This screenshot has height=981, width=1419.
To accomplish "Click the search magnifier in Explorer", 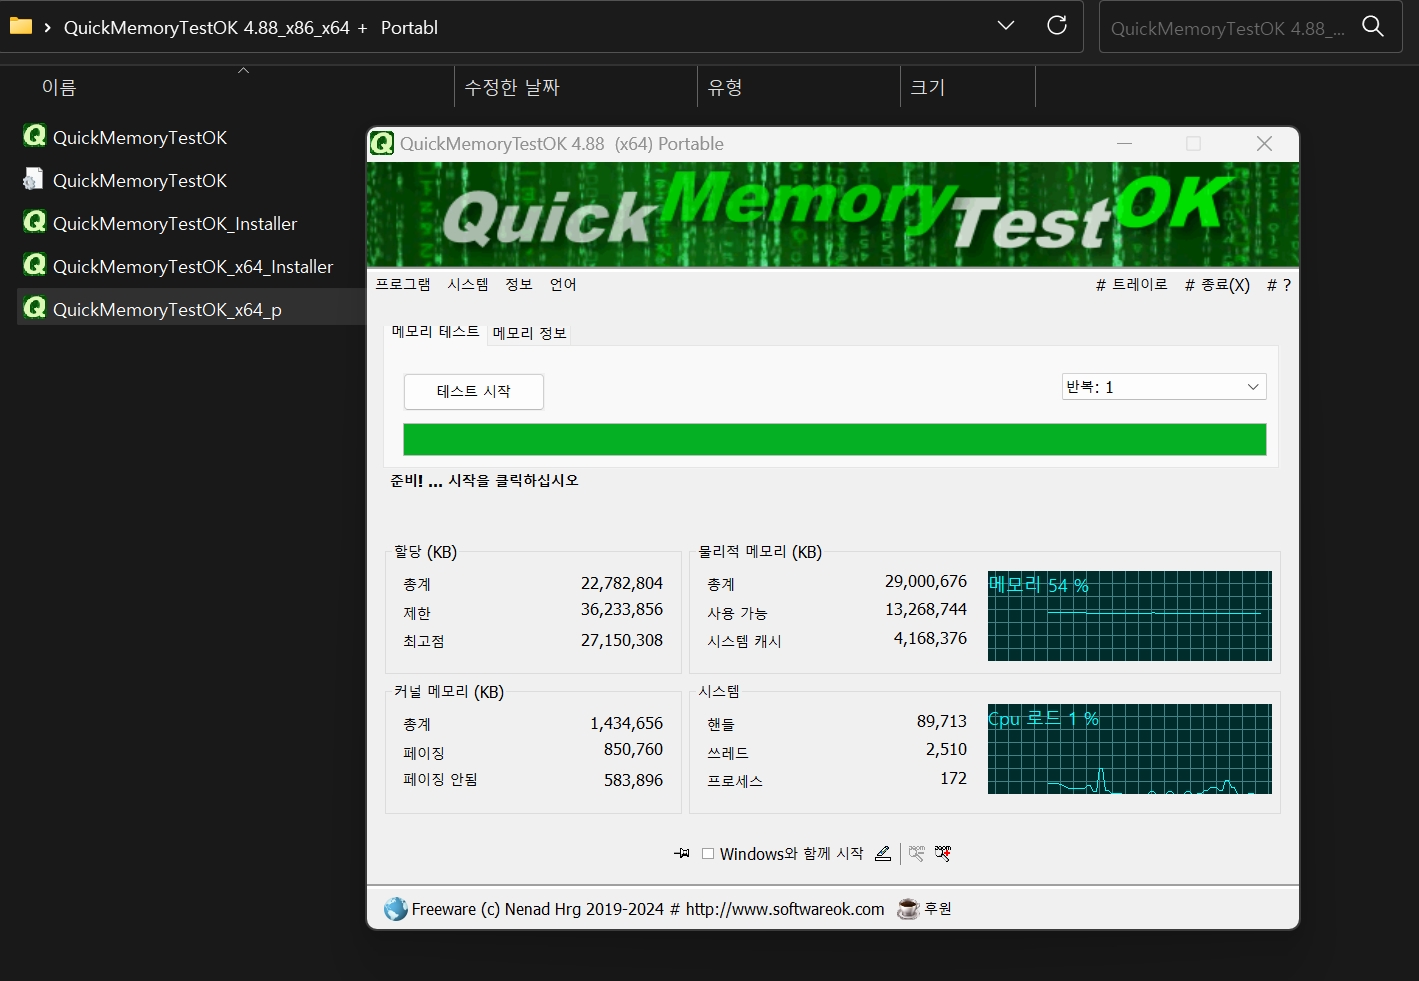I will pyautogui.click(x=1374, y=27).
